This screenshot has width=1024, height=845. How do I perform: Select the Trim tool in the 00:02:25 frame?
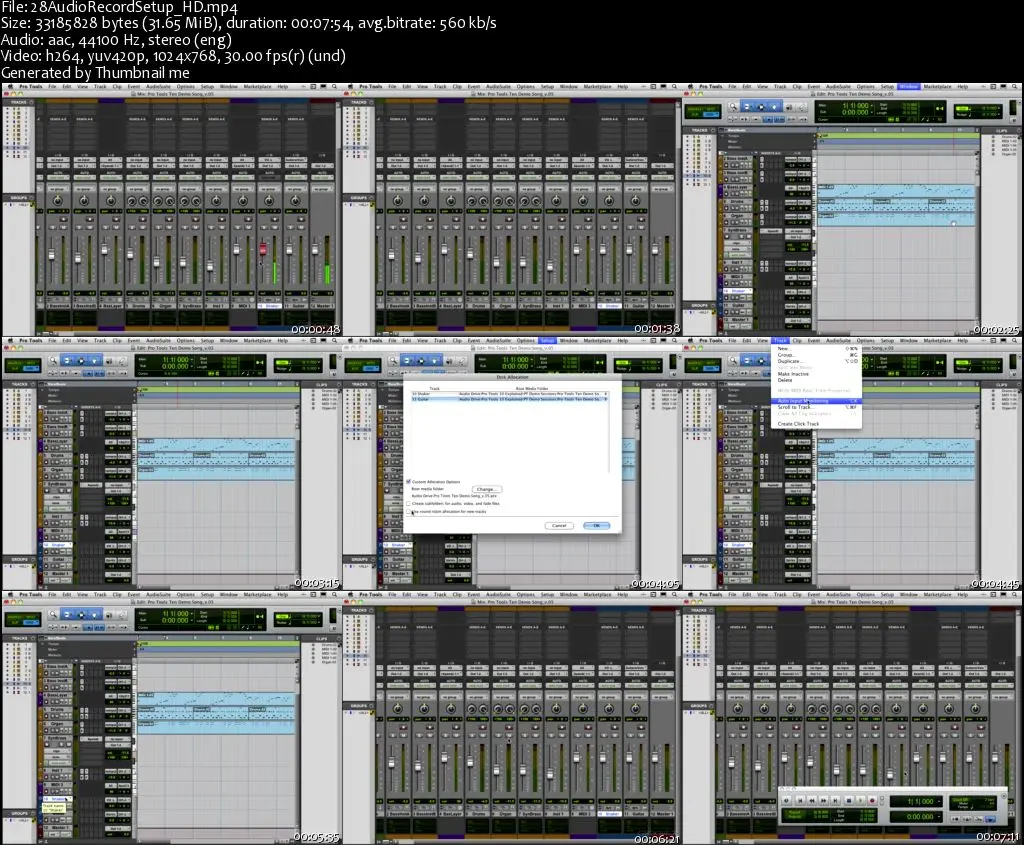[748, 106]
